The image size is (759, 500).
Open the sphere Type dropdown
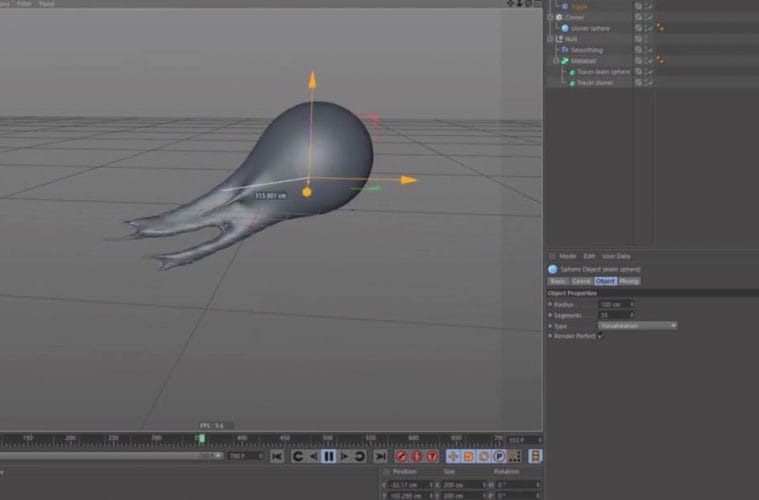tap(637, 325)
